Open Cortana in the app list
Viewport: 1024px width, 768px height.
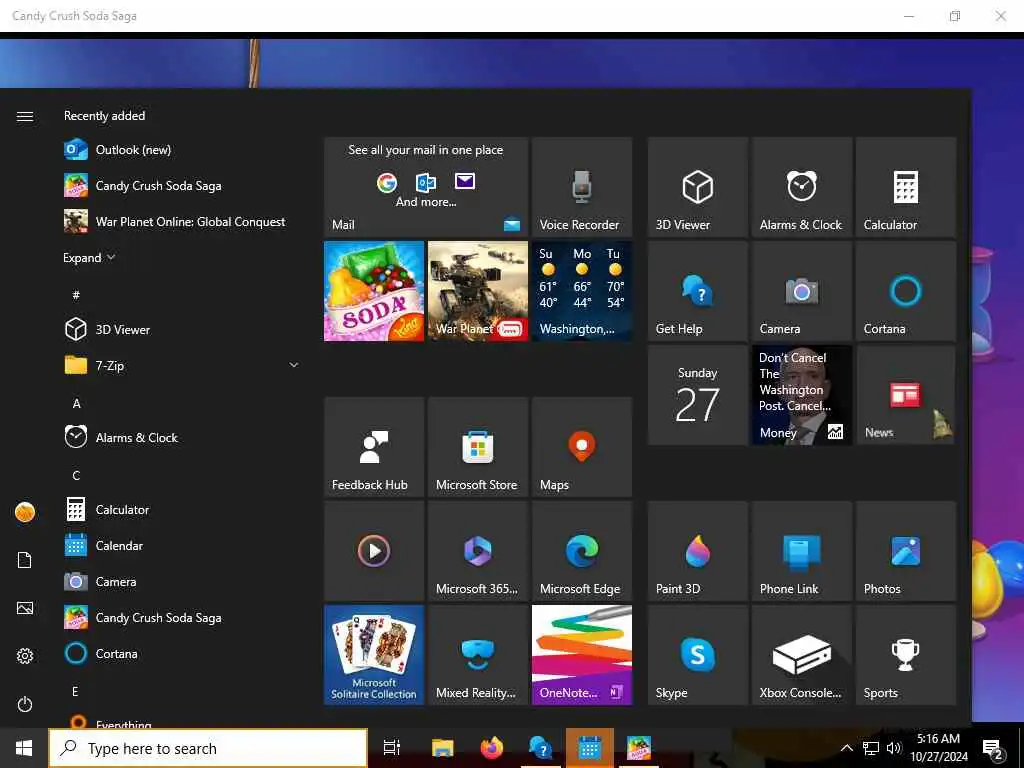[x=183, y=654]
